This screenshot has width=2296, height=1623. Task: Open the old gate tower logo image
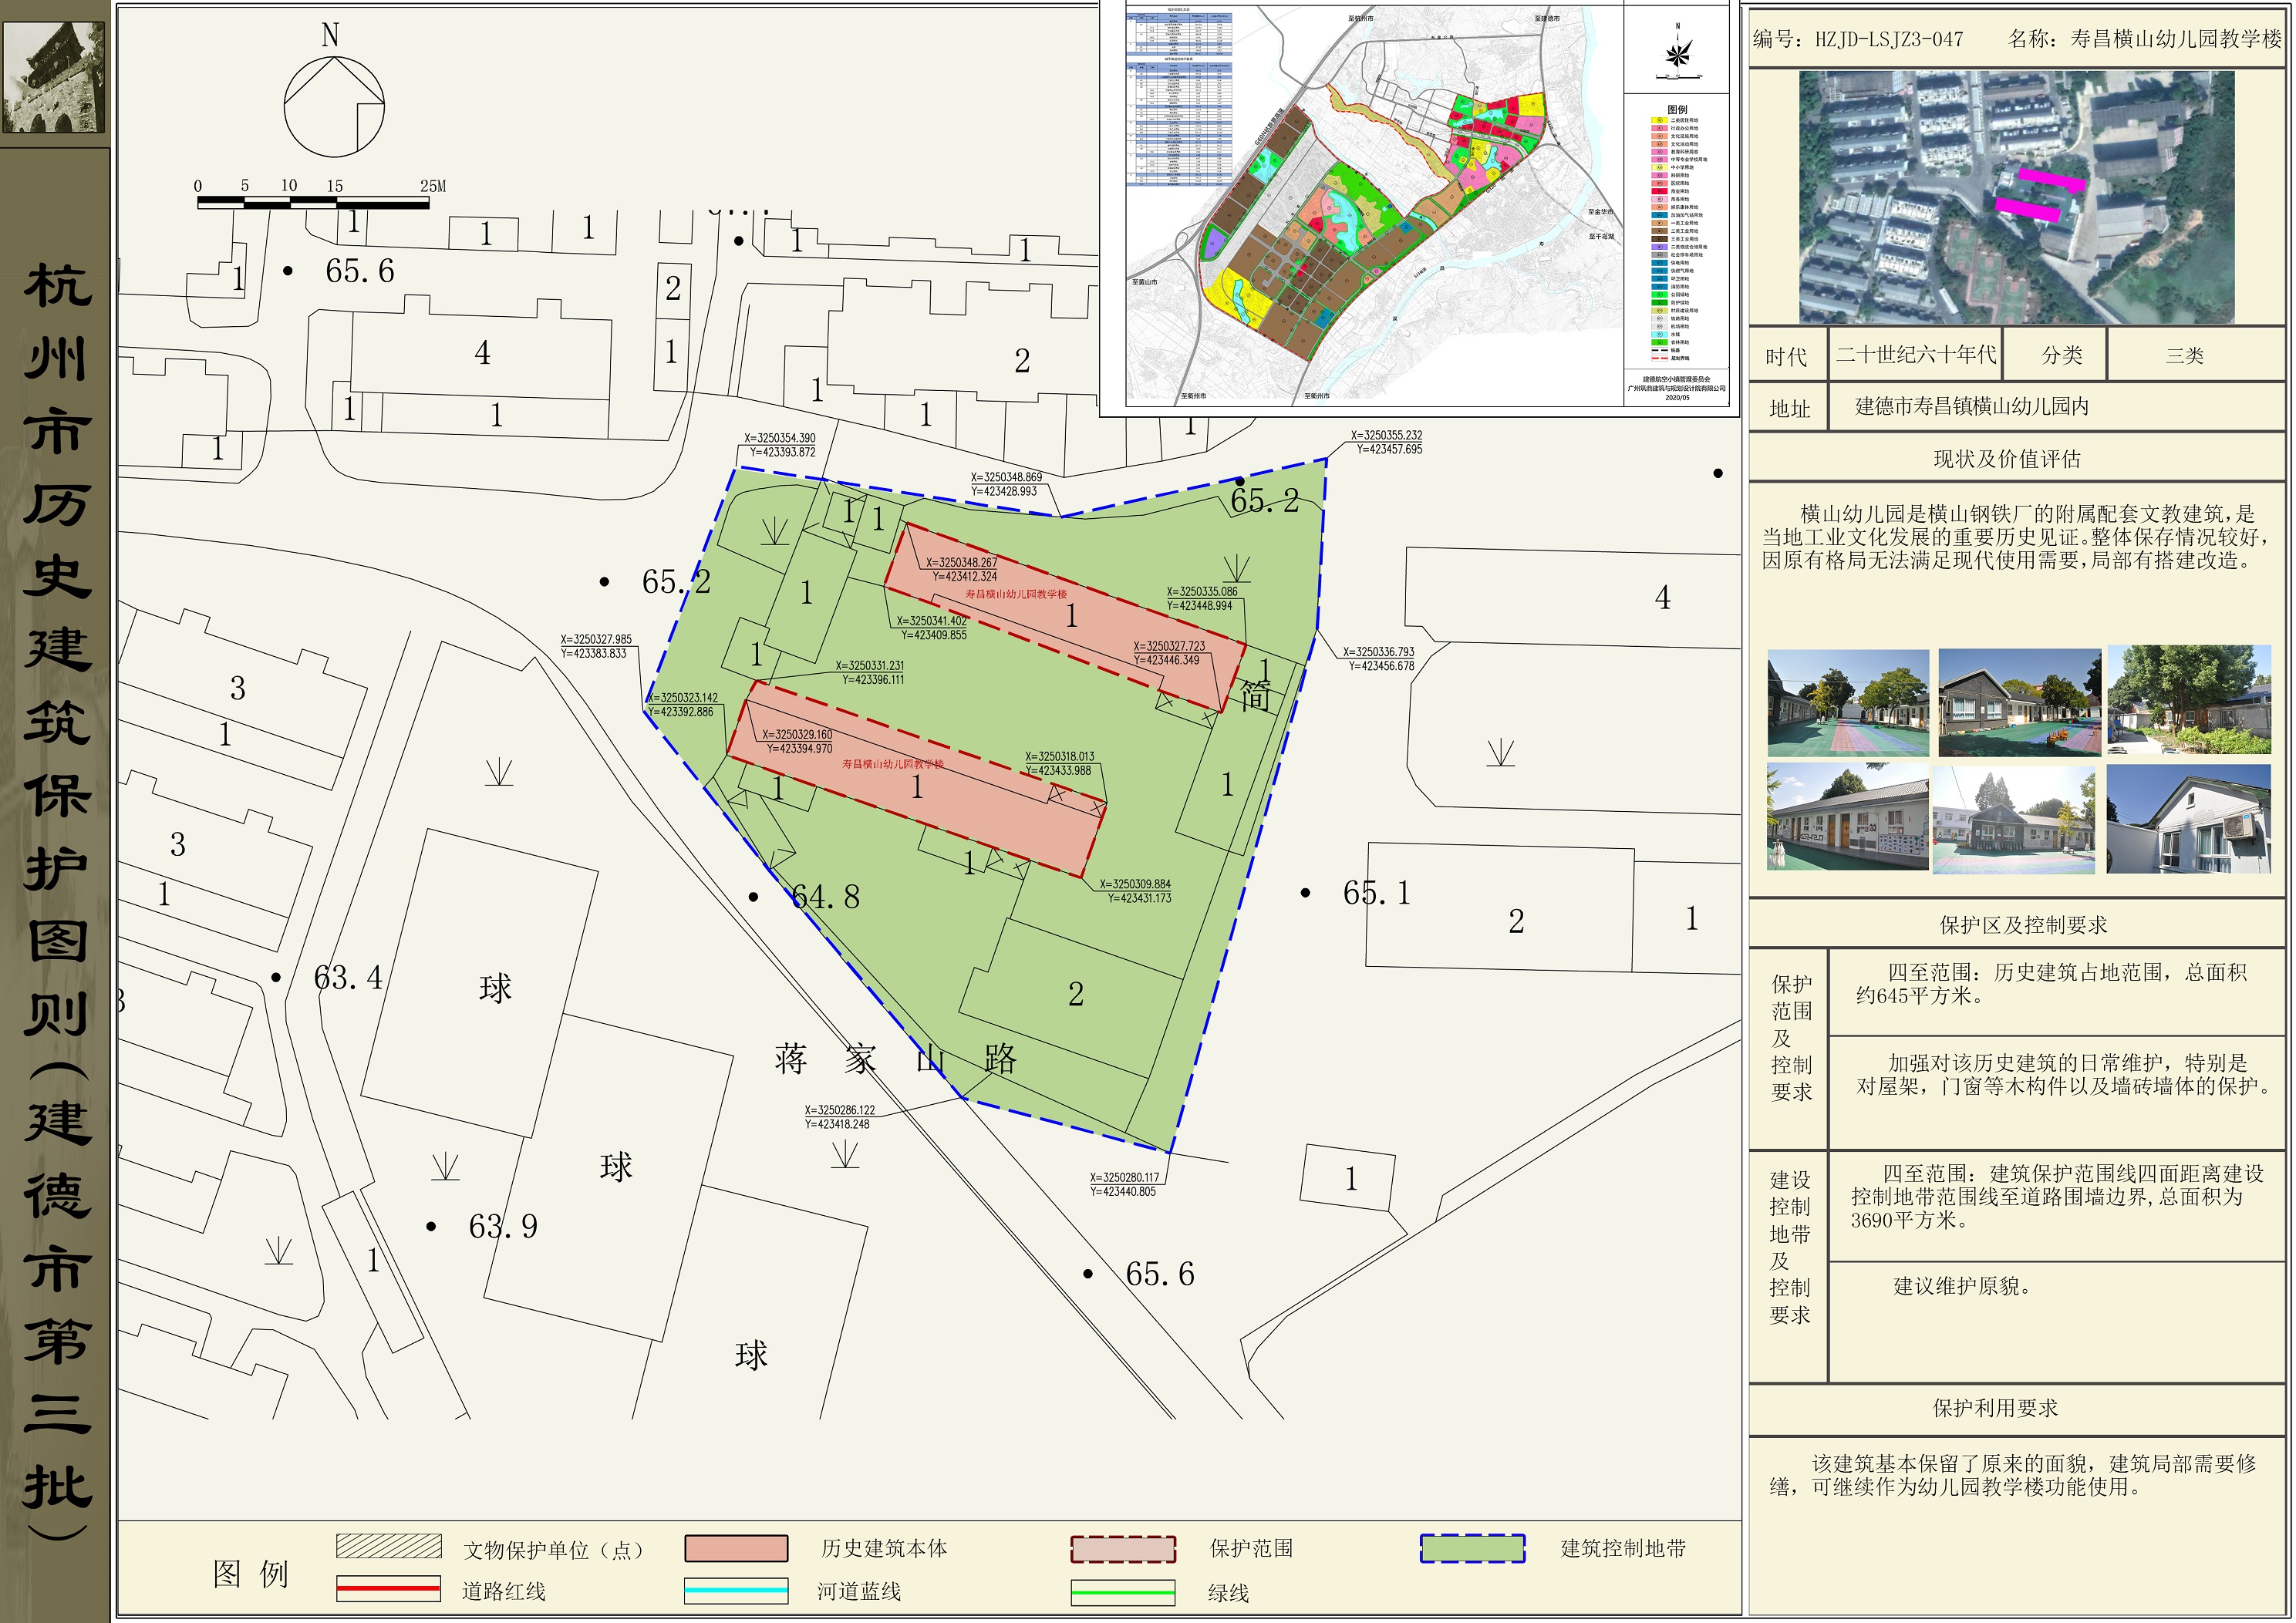tap(54, 78)
